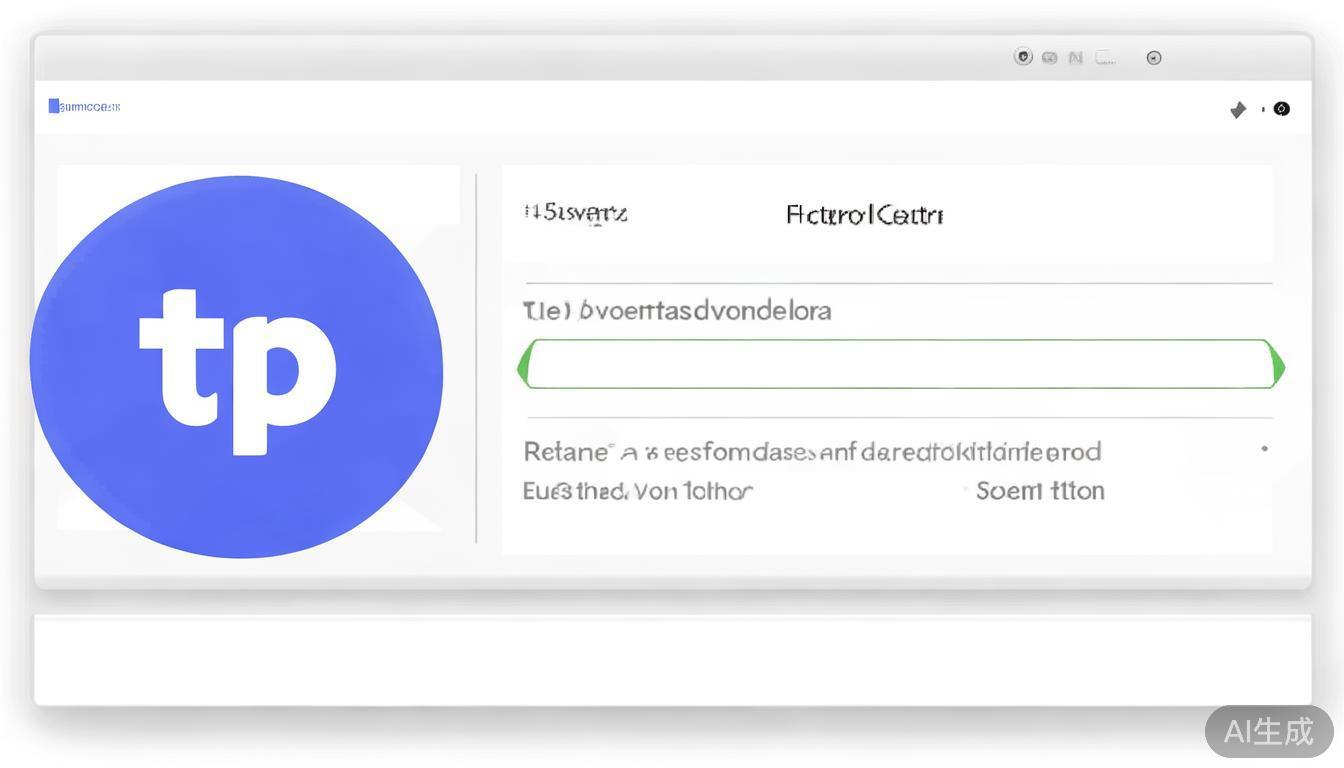Click the gray pin icon
This screenshot has width=1344, height=768.
[1238, 109]
